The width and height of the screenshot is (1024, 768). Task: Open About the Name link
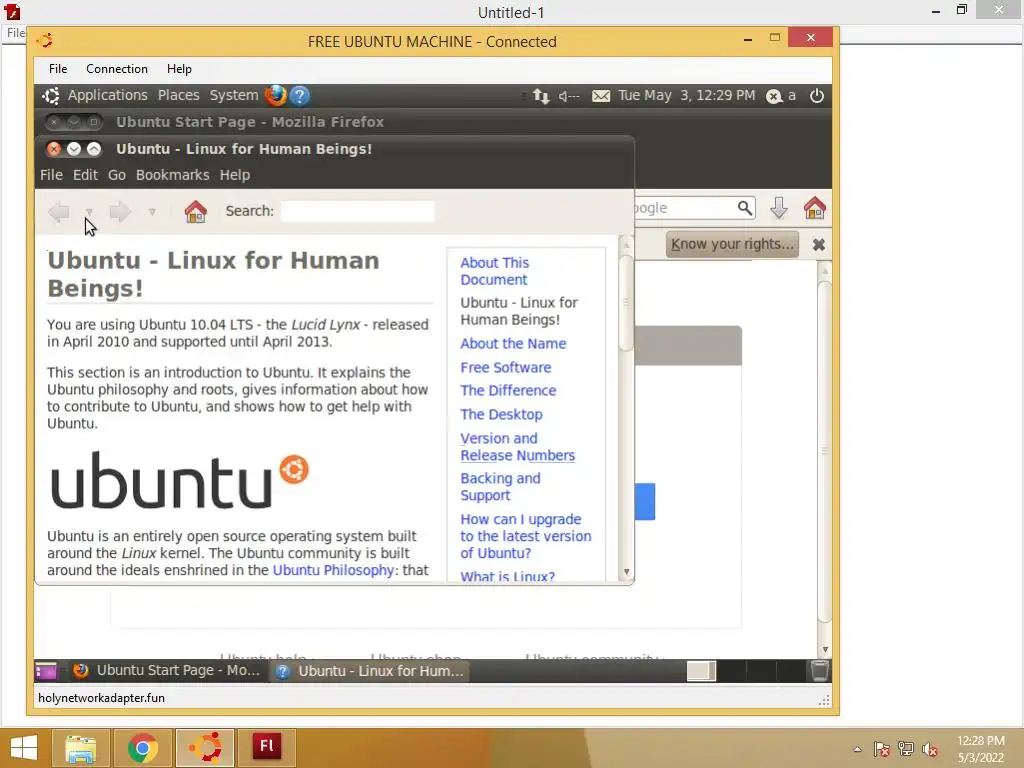(513, 344)
